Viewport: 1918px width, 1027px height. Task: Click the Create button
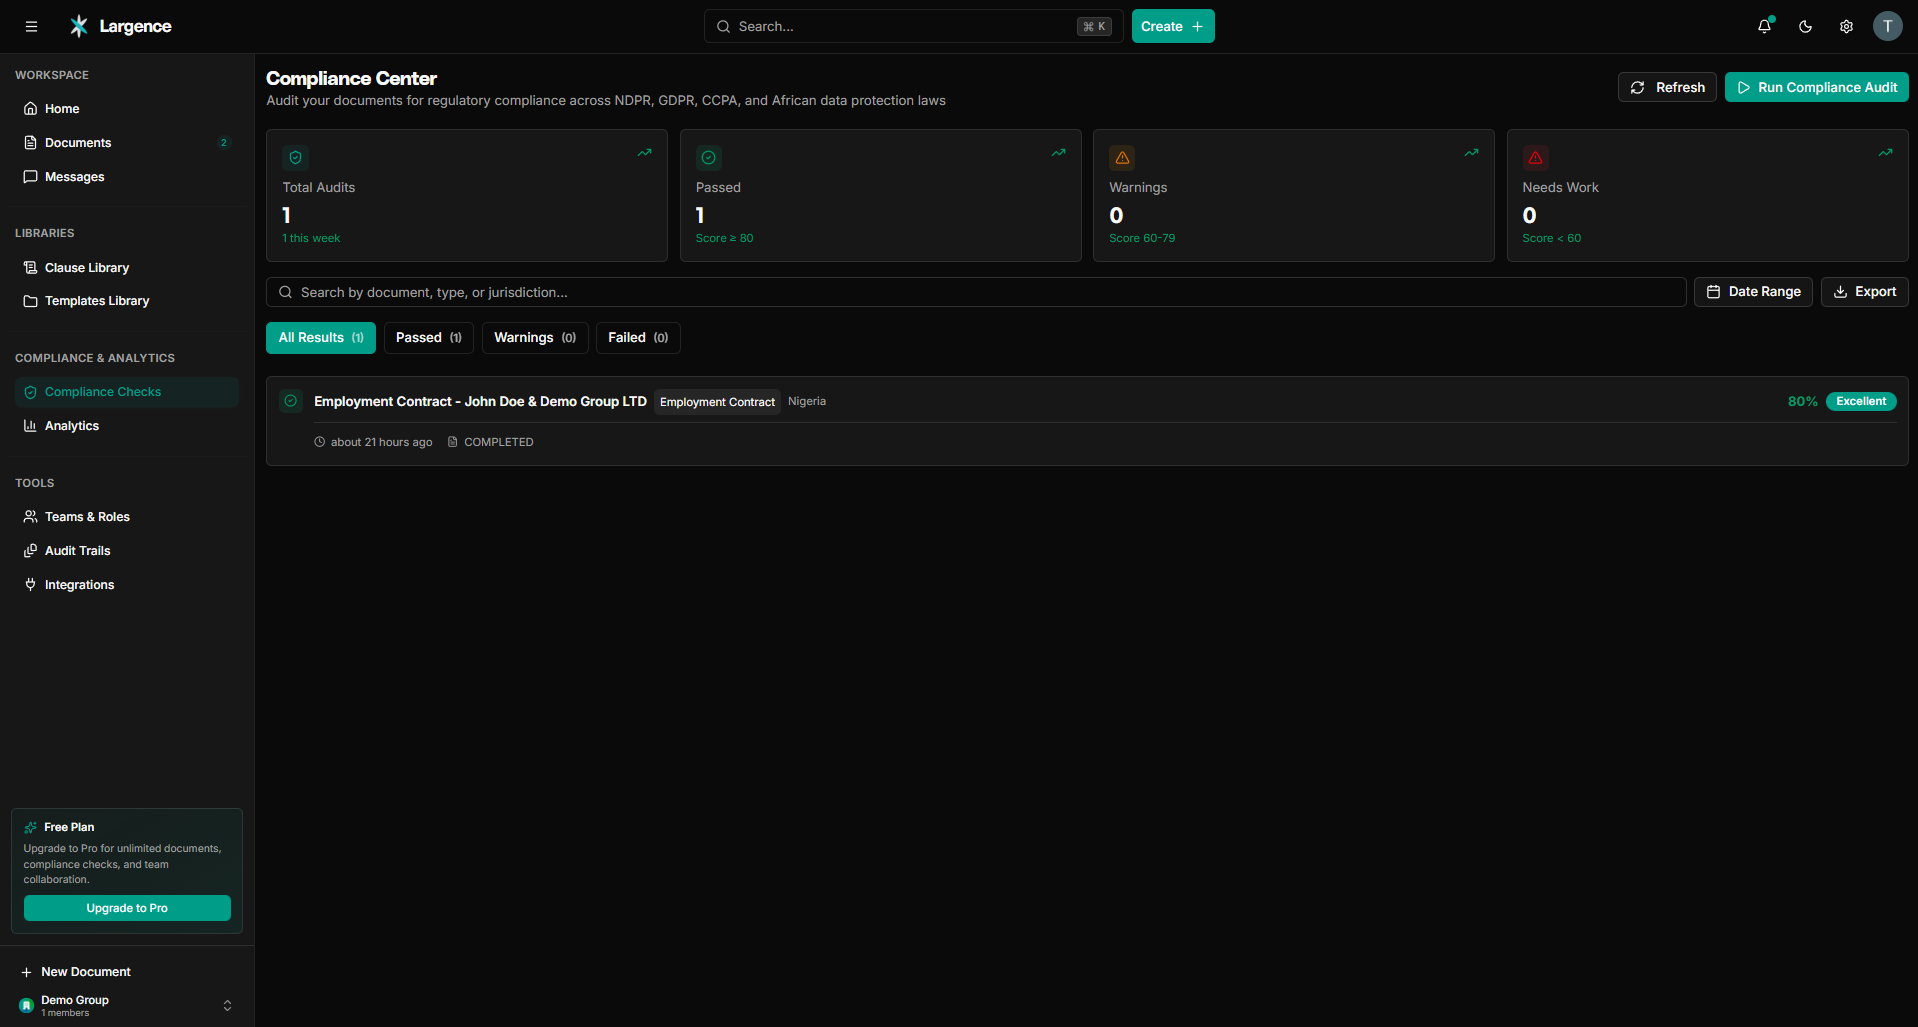coord(1173,26)
